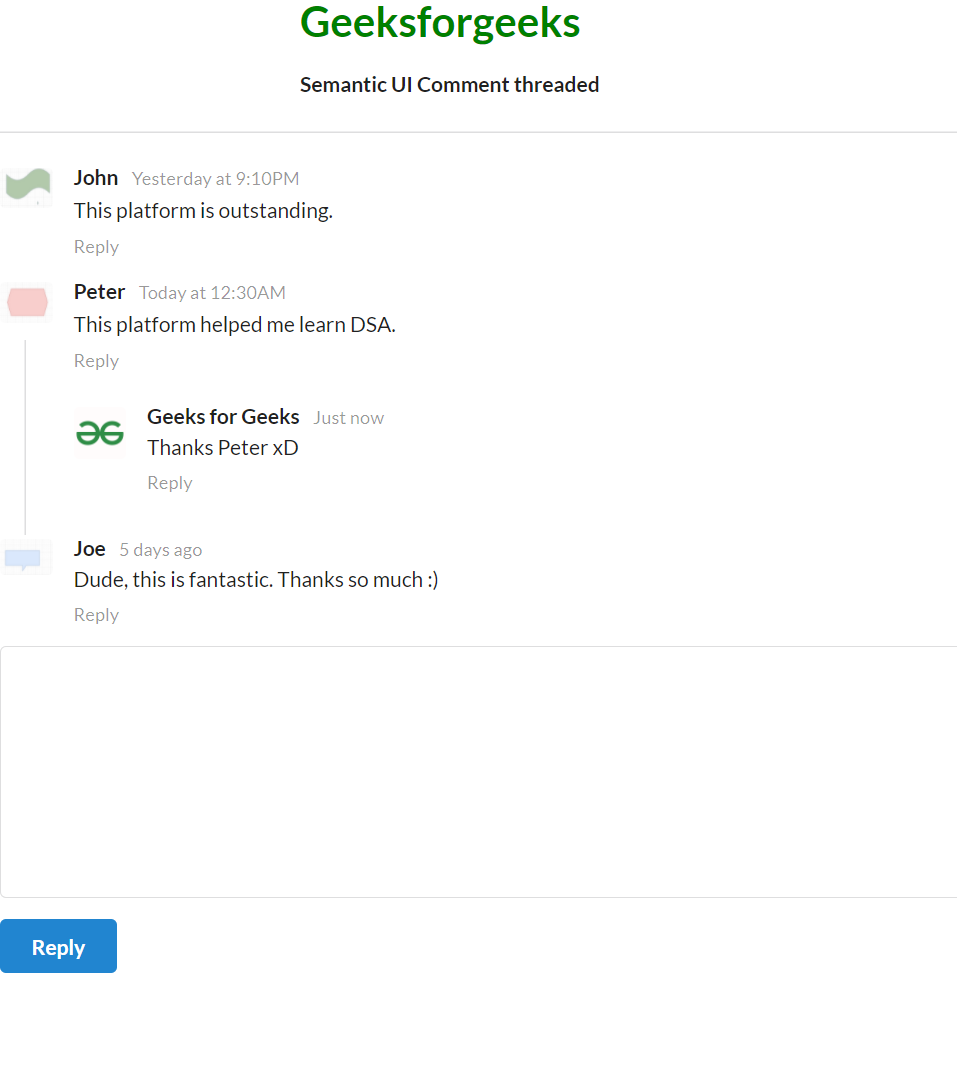Reply to Joe's fantastic comment
957x1072 pixels.
coord(96,615)
